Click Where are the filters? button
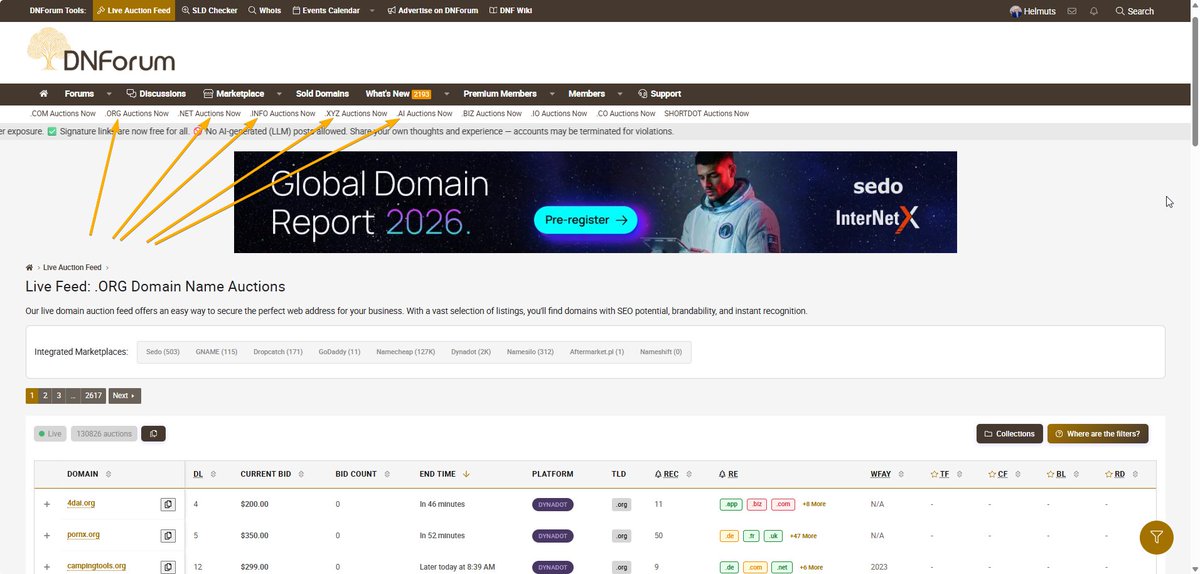The image size is (1200, 574). (x=1098, y=434)
